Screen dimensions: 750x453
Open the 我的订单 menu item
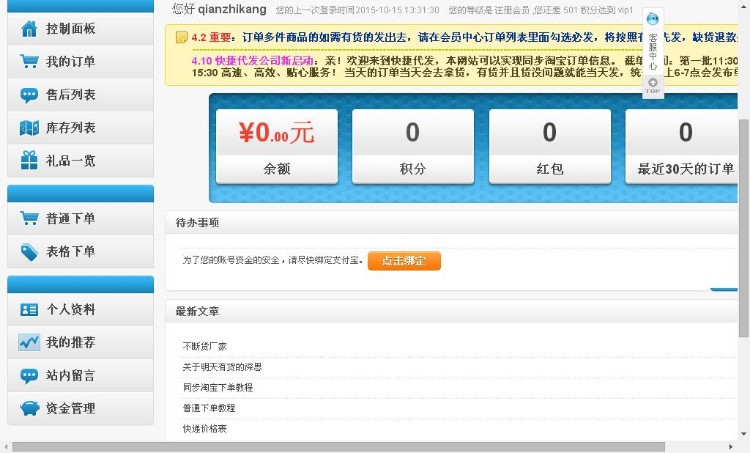pos(80,62)
